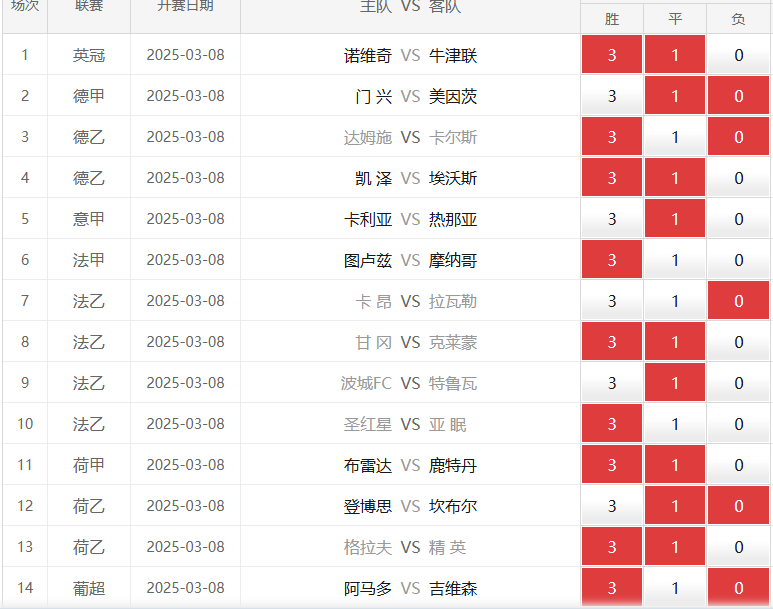The image size is (773, 609).
Task: Toggle loss (0) for 达姆施 VS 卡尔斯
Action: coord(738,137)
